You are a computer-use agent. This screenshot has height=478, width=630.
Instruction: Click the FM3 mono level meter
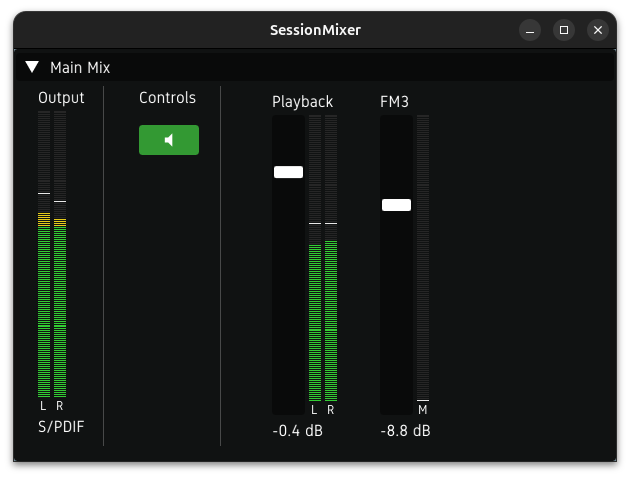(x=423, y=258)
